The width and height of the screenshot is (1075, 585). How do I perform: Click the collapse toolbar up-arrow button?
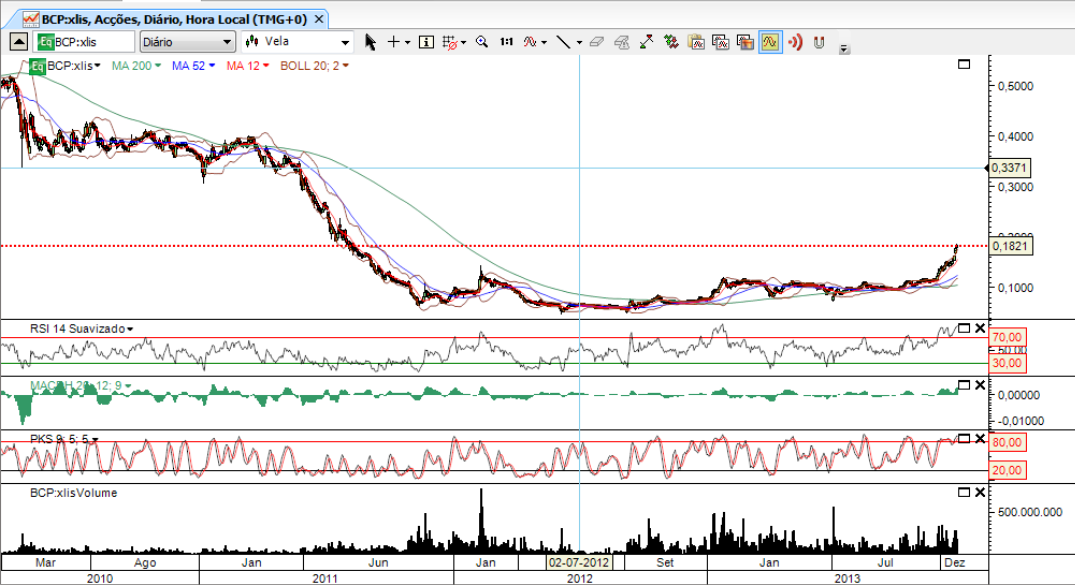tap(18, 42)
